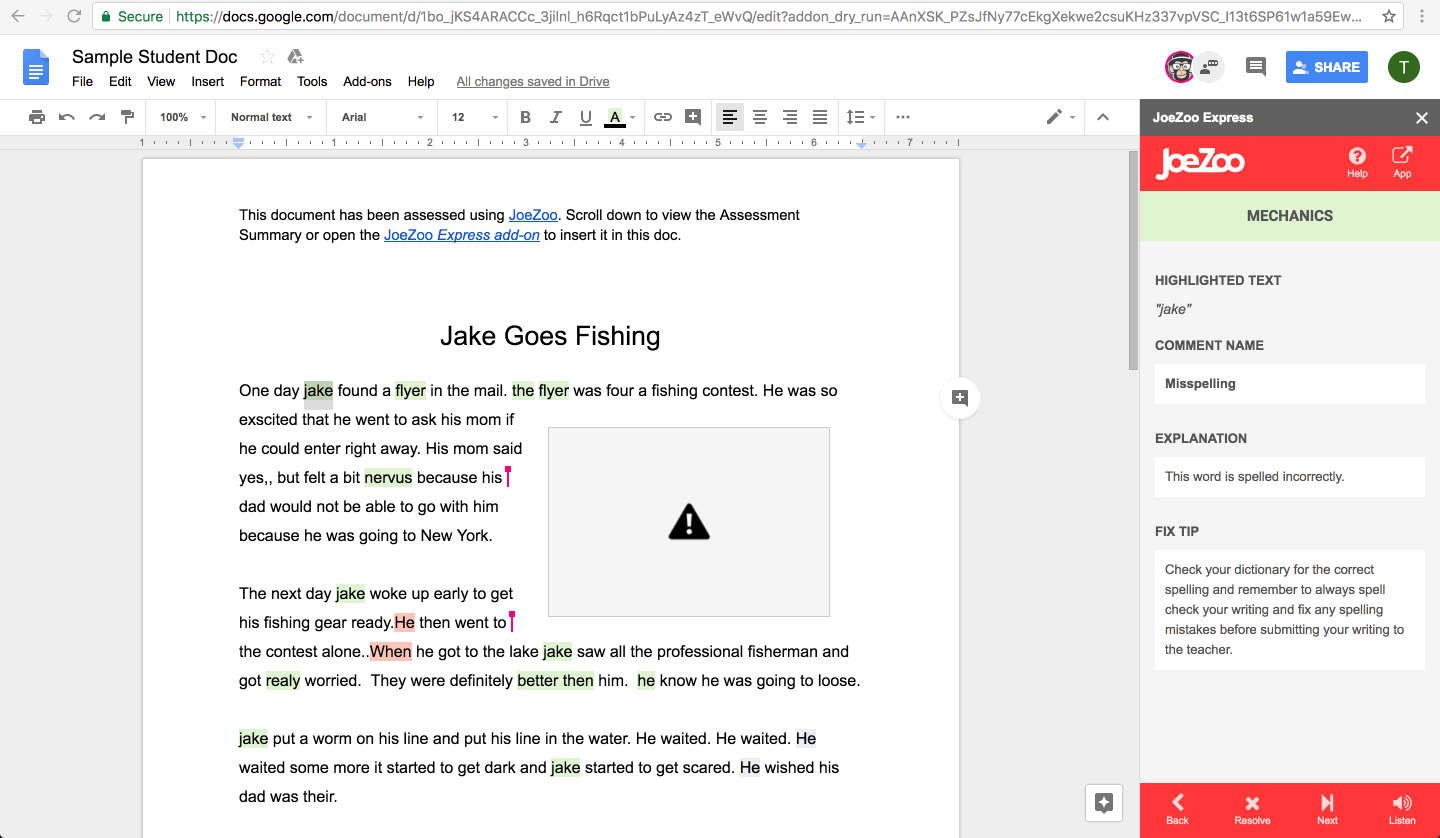The image size is (1440, 838).
Task: Toggle underline formatting
Action: [586, 117]
